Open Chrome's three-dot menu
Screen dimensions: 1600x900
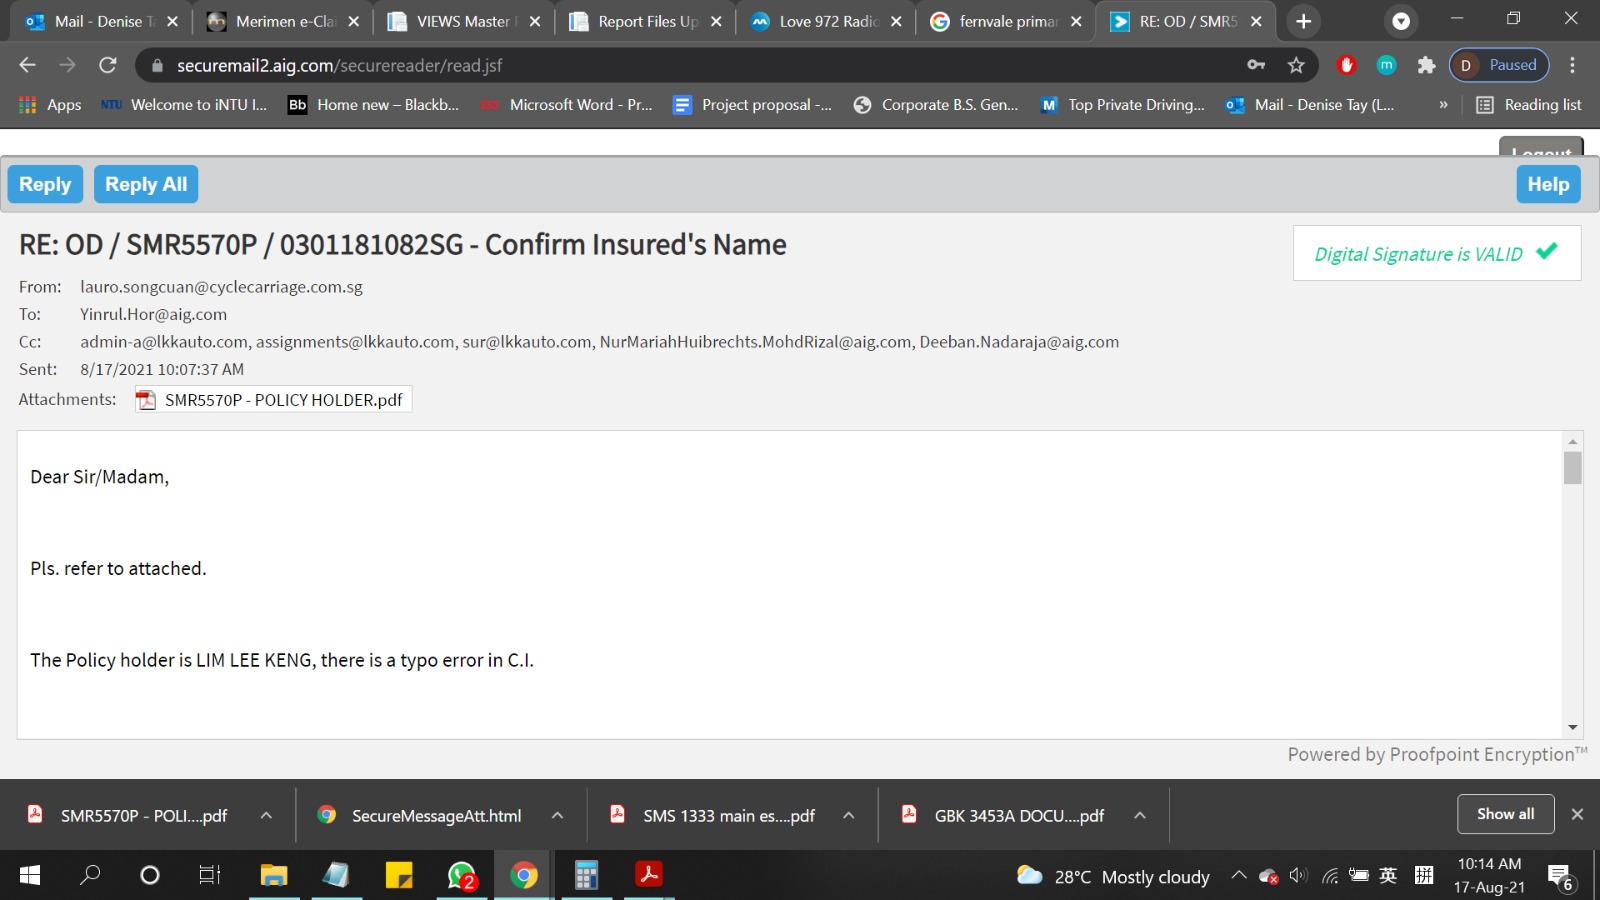(1572, 65)
